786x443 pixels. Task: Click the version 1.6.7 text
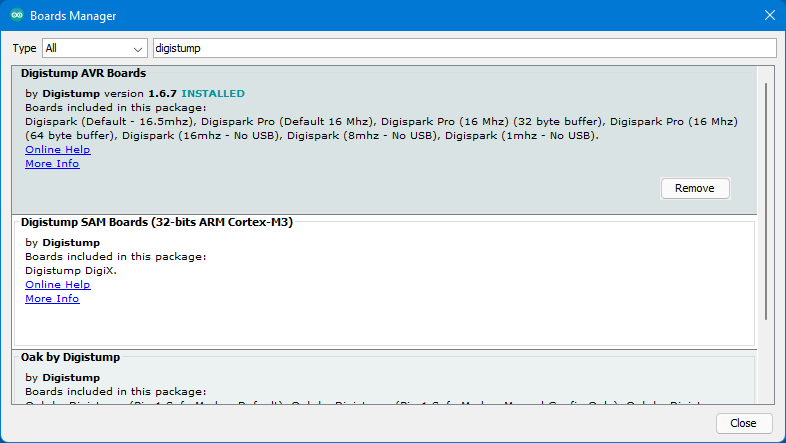click(140, 93)
